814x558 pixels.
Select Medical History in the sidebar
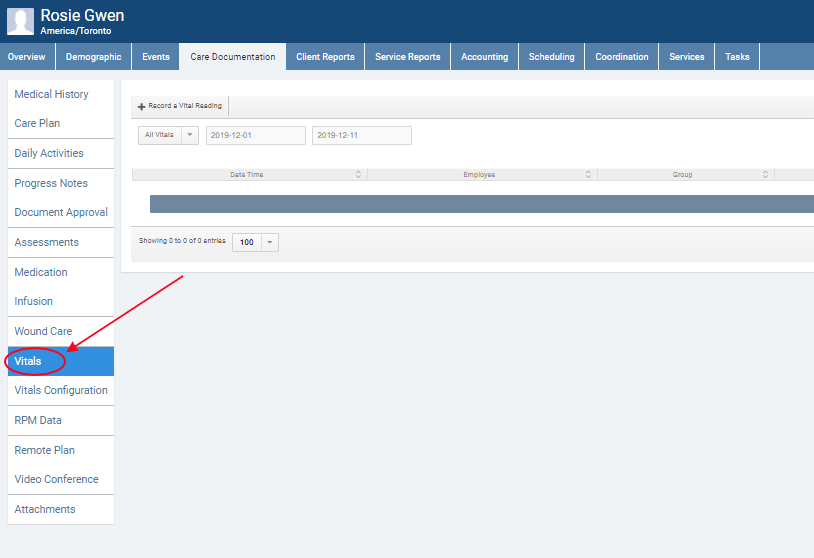51,94
